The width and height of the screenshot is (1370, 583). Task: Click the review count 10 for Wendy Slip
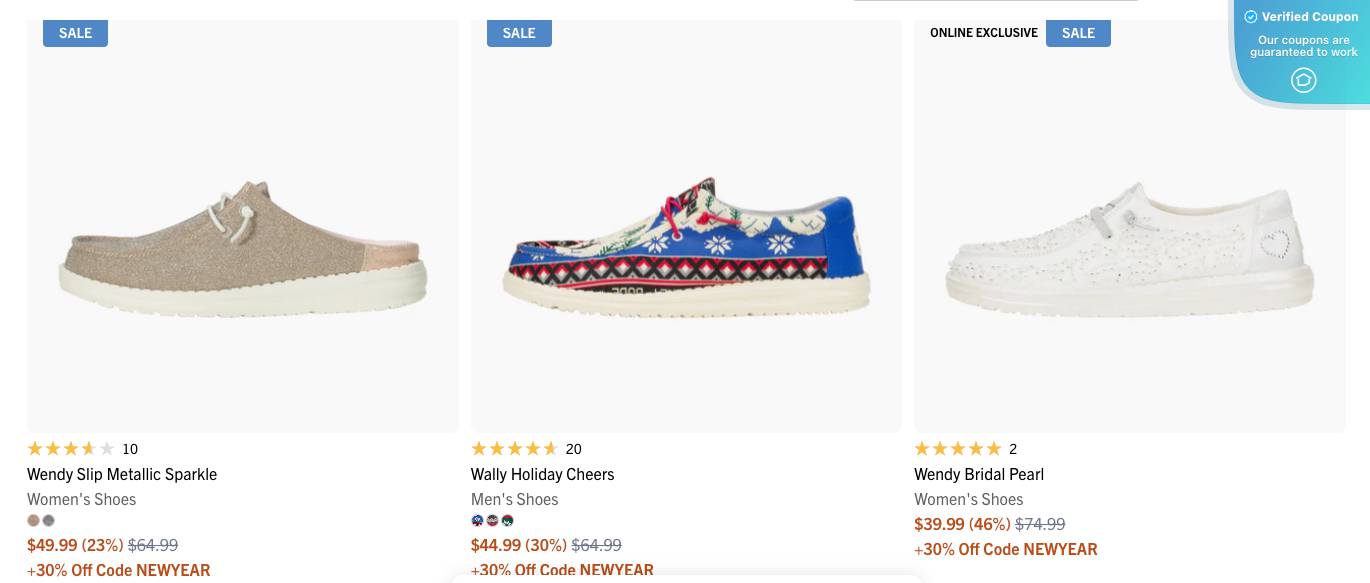pos(130,448)
